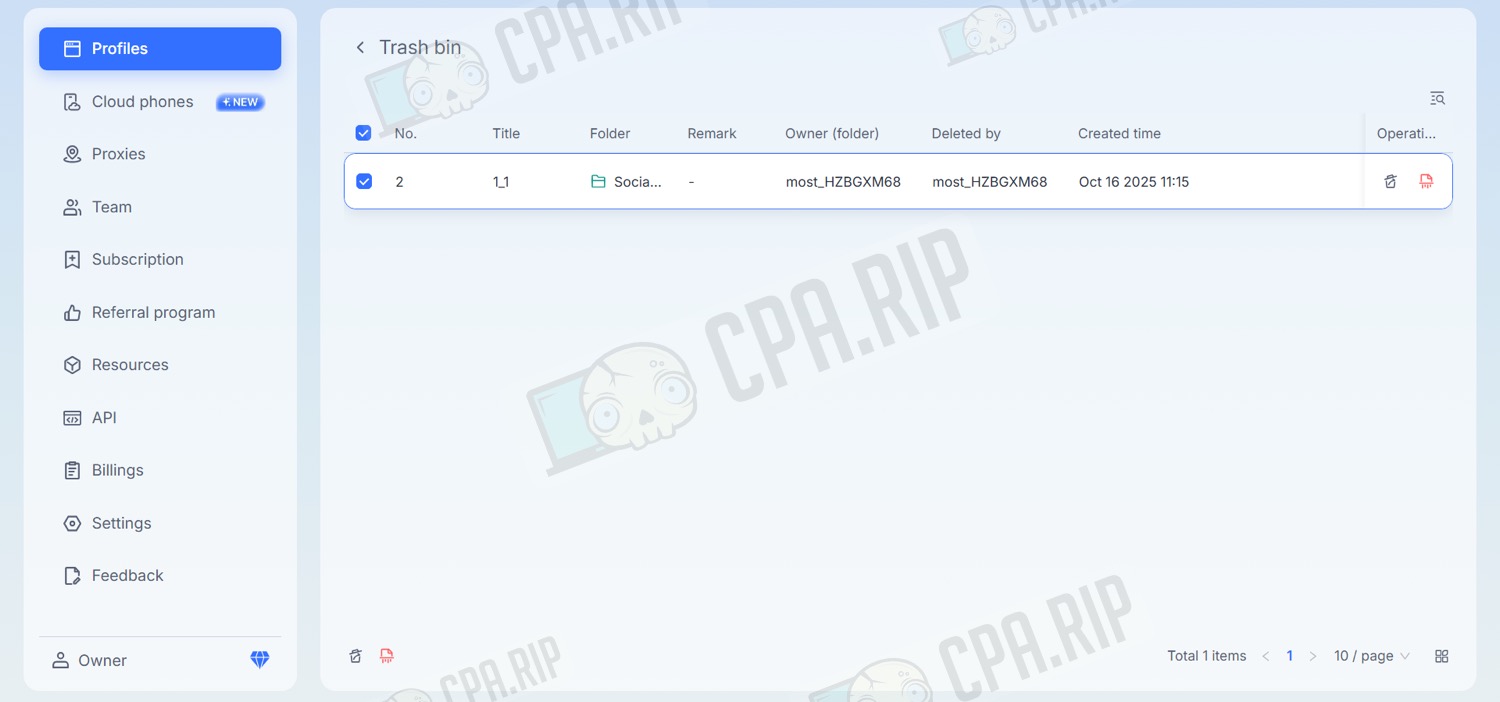Image resolution: width=1500 pixels, height=702 pixels.
Task: Go back using the Trash bin arrow
Action: (x=361, y=48)
